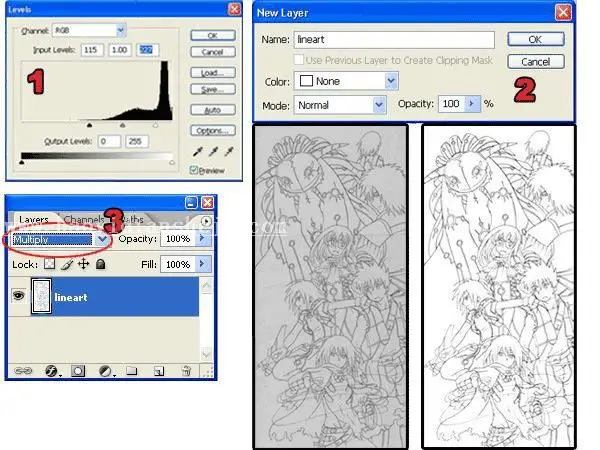The height and width of the screenshot is (450, 600).
Task: Click OK in the New Layer dialog
Action: click(536, 39)
